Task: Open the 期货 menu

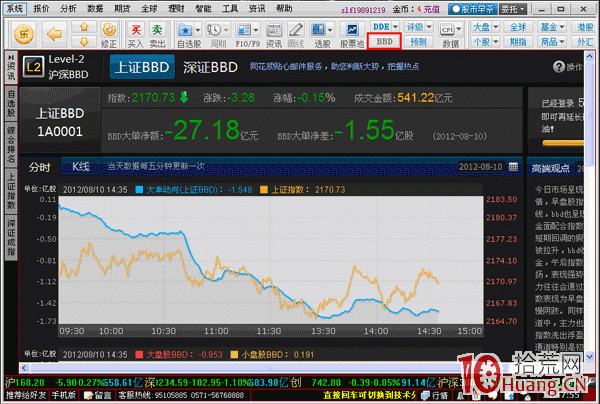Action: [x=122, y=8]
